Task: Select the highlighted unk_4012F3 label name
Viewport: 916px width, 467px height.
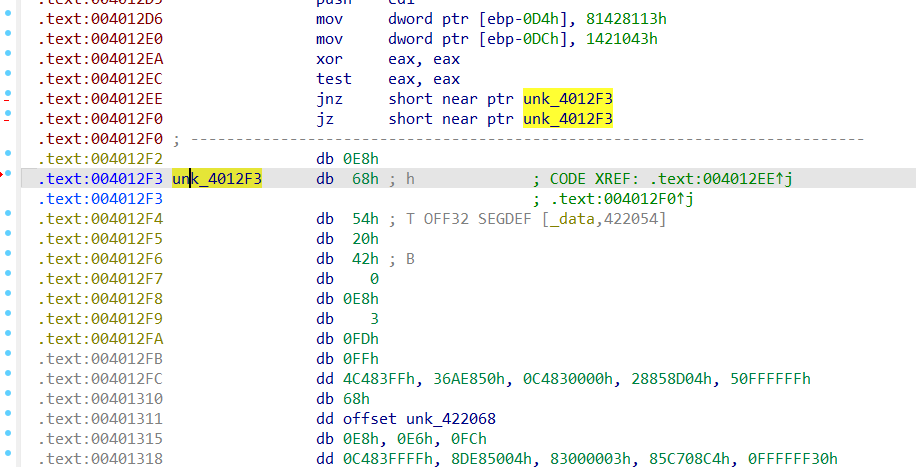Action: click(217, 179)
